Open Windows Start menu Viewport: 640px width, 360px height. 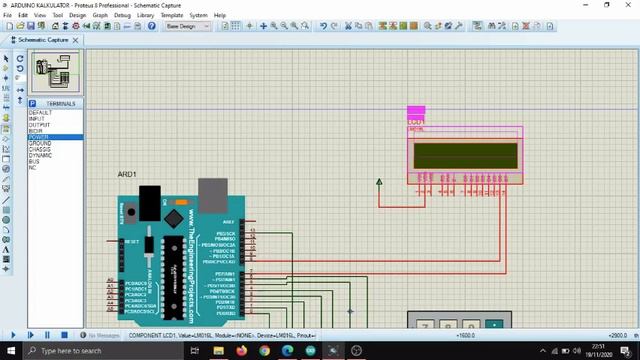pos(11,351)
